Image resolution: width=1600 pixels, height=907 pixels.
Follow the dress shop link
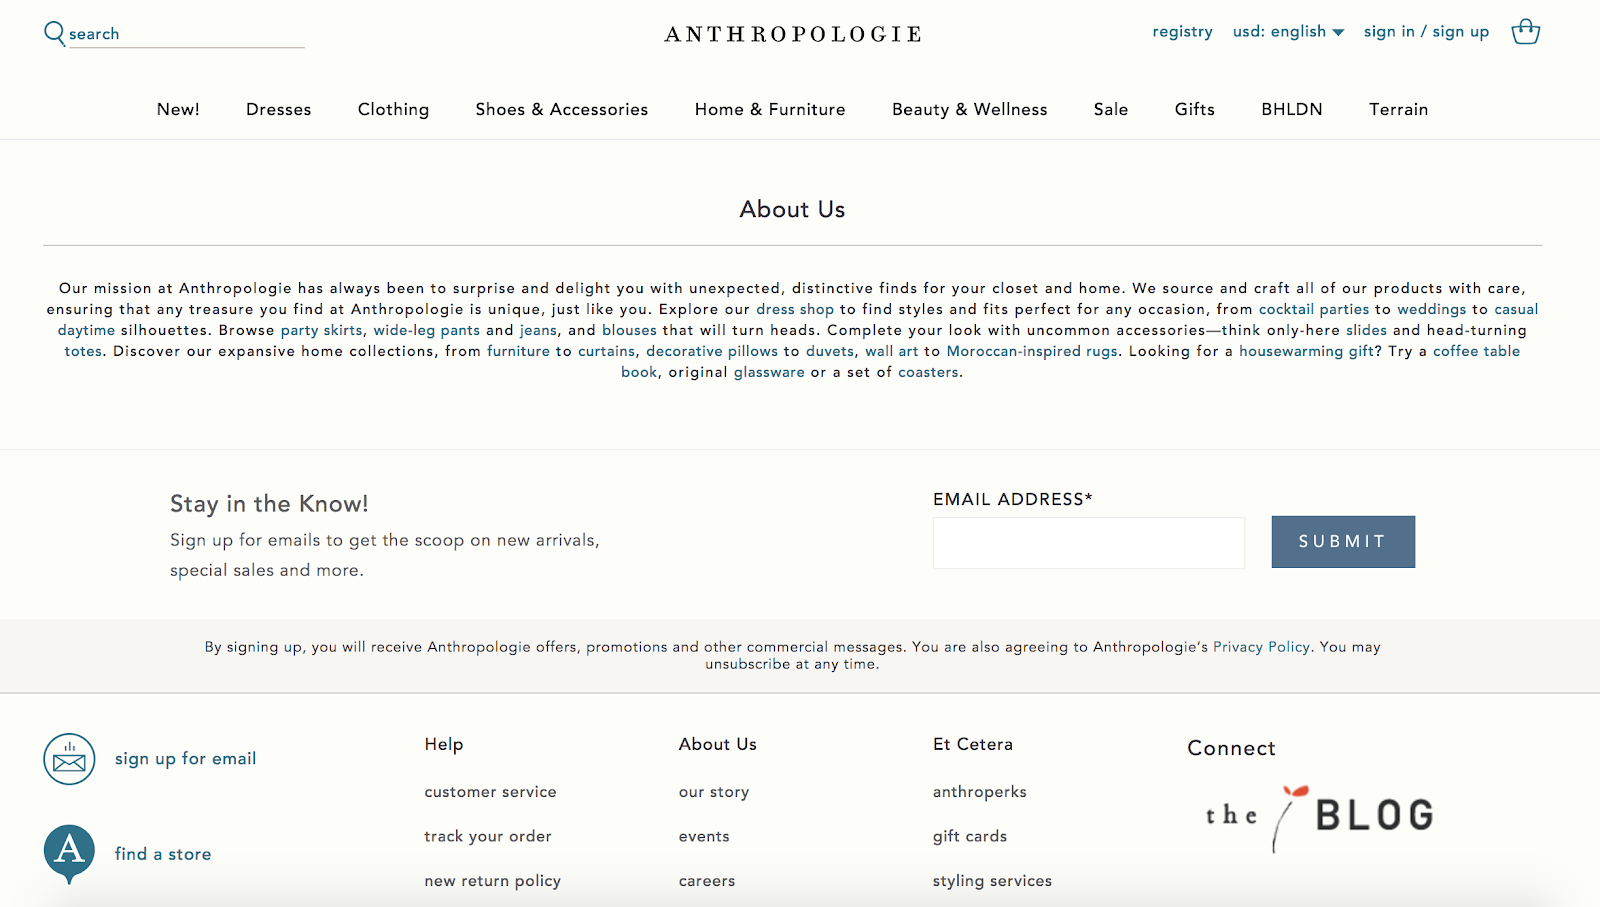tap(795, 310)
